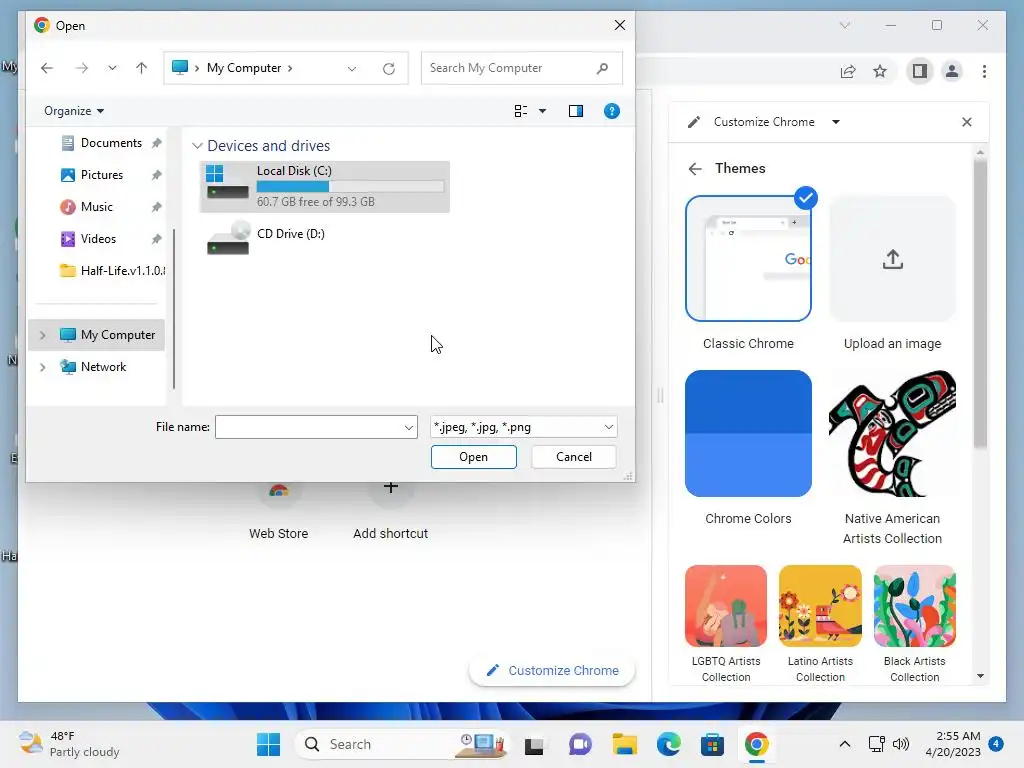Click the Search My Computer field

521,68
